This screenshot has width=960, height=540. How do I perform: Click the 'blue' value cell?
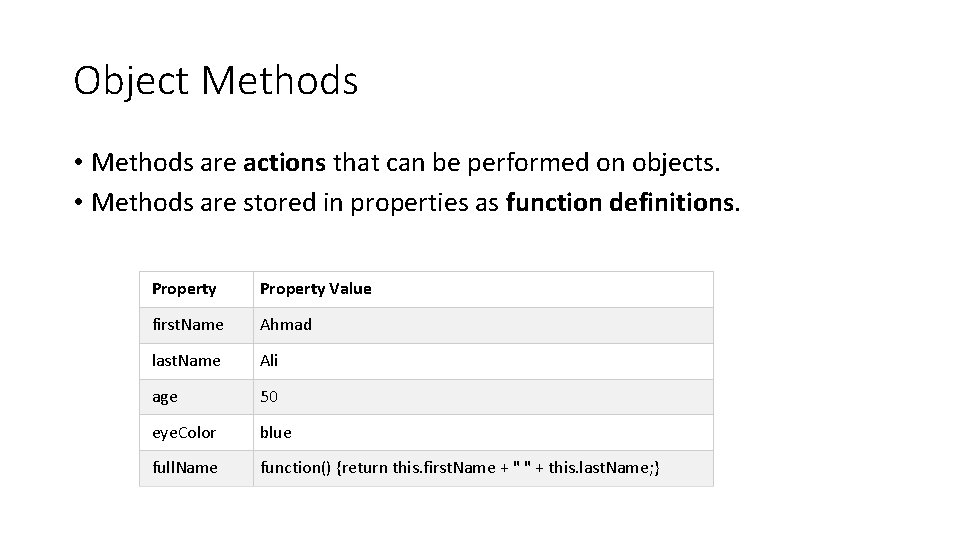(484, 433)
